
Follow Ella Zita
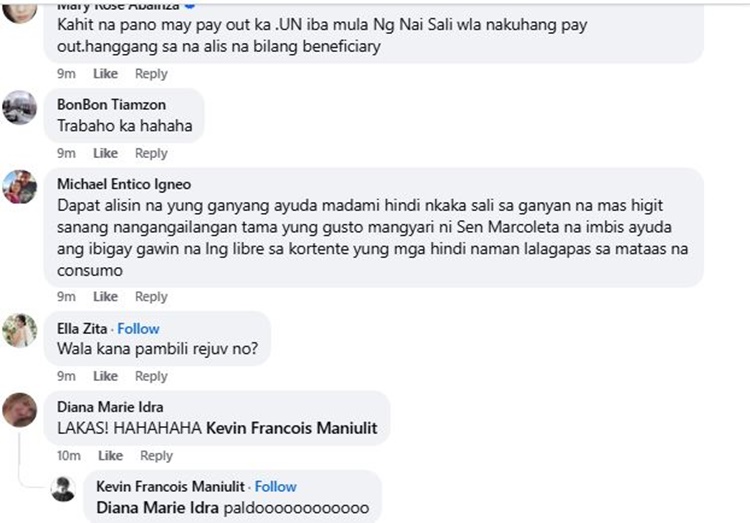pos(138,329)
